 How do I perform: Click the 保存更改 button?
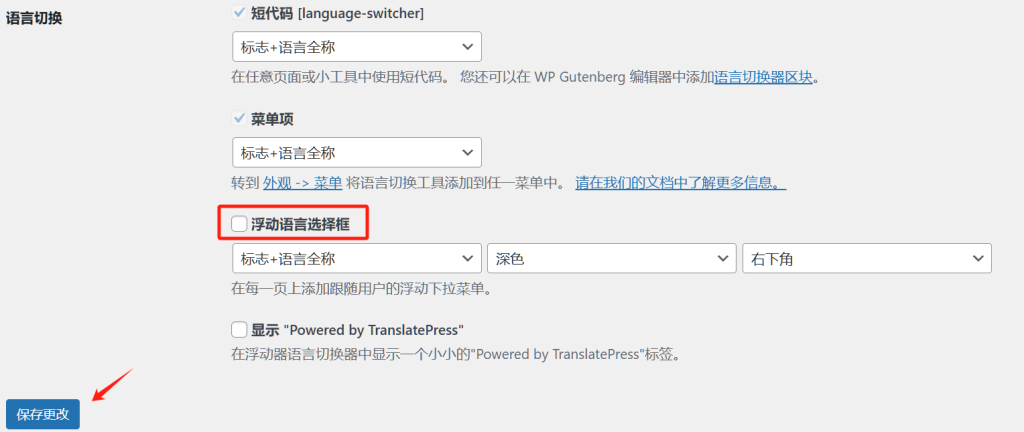pos(43,414)
